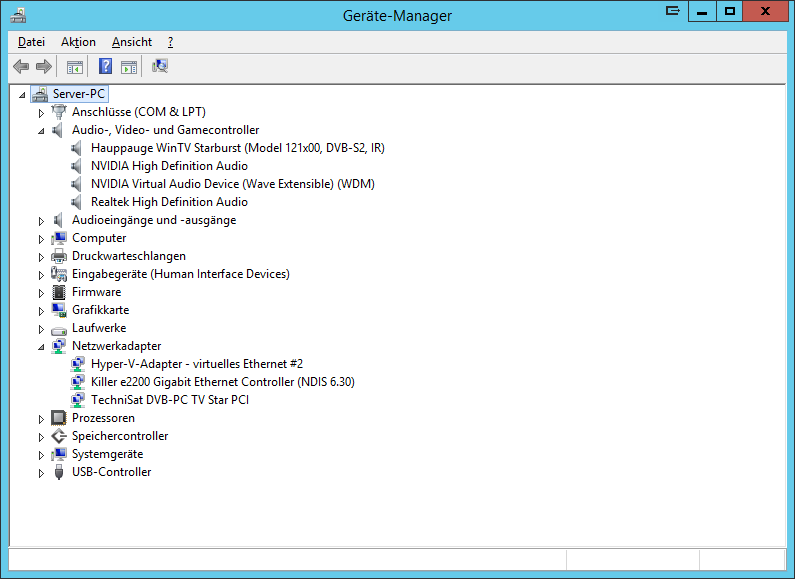The width and height of the screenshot is (795, 579).
Task: Open Help via blue question mark icon
Action: (105, 67)
